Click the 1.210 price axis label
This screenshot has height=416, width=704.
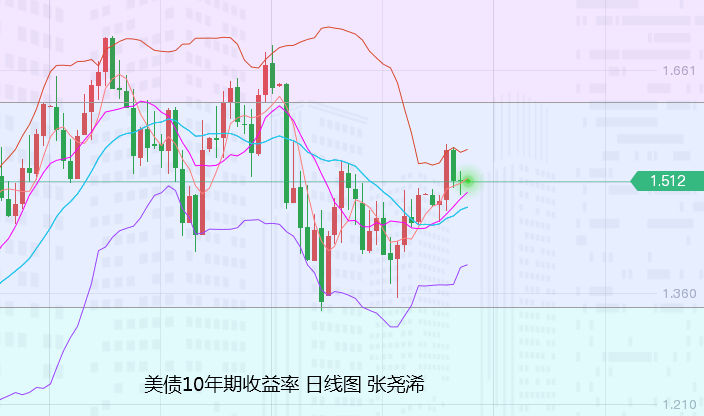[679, 405]
